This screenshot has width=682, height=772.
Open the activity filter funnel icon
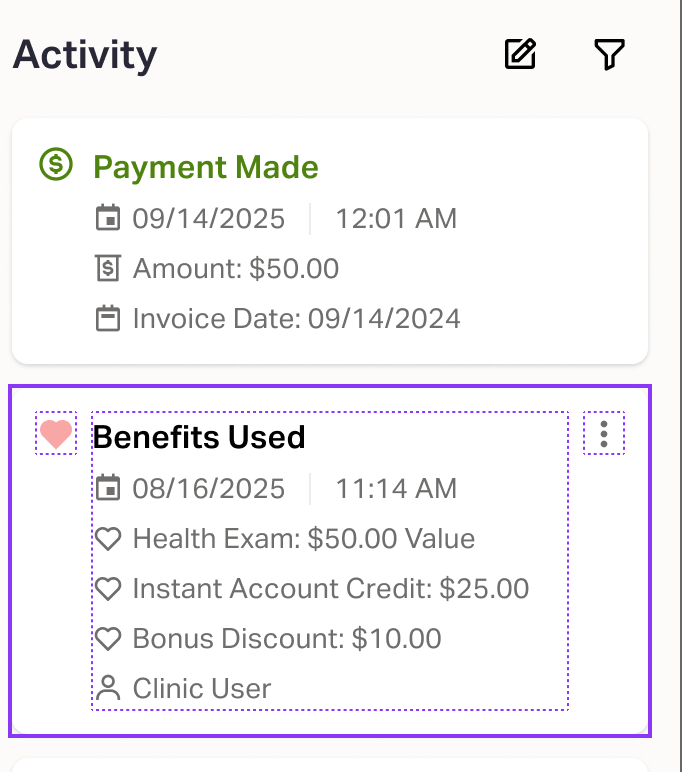609,54
